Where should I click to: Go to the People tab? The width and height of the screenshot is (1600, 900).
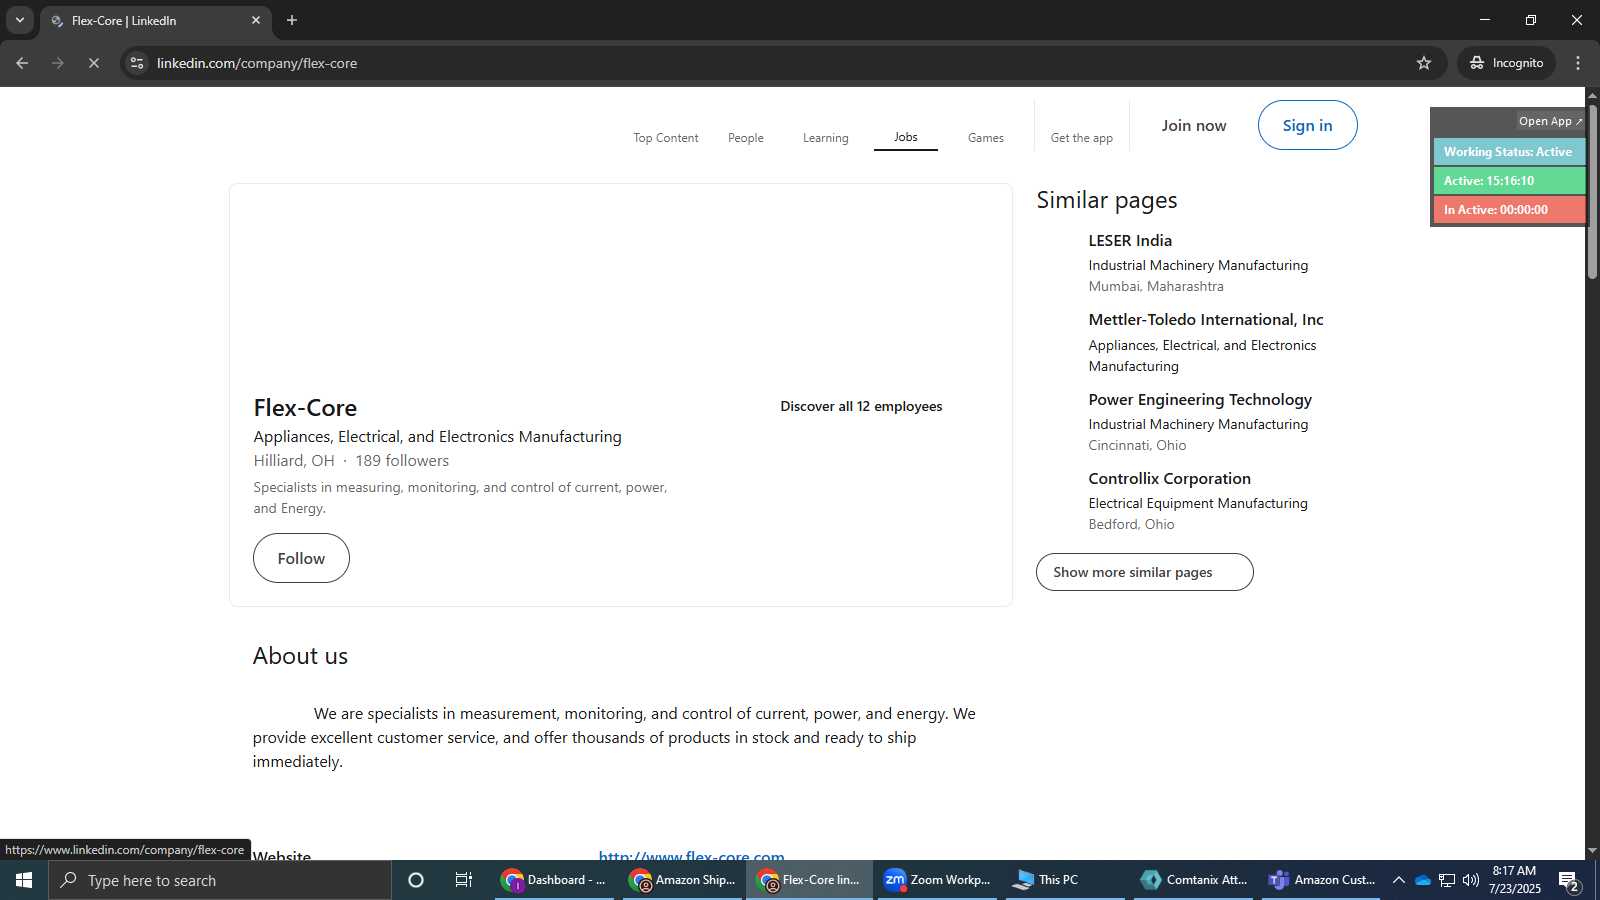(745, 138)
